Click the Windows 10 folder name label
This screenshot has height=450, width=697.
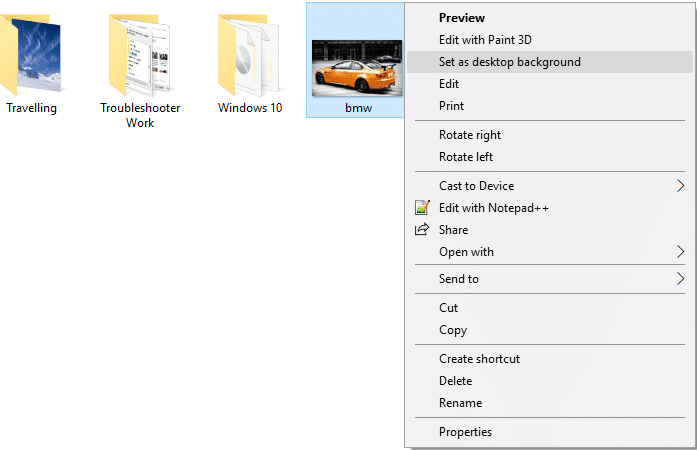(x=250, y=108)
